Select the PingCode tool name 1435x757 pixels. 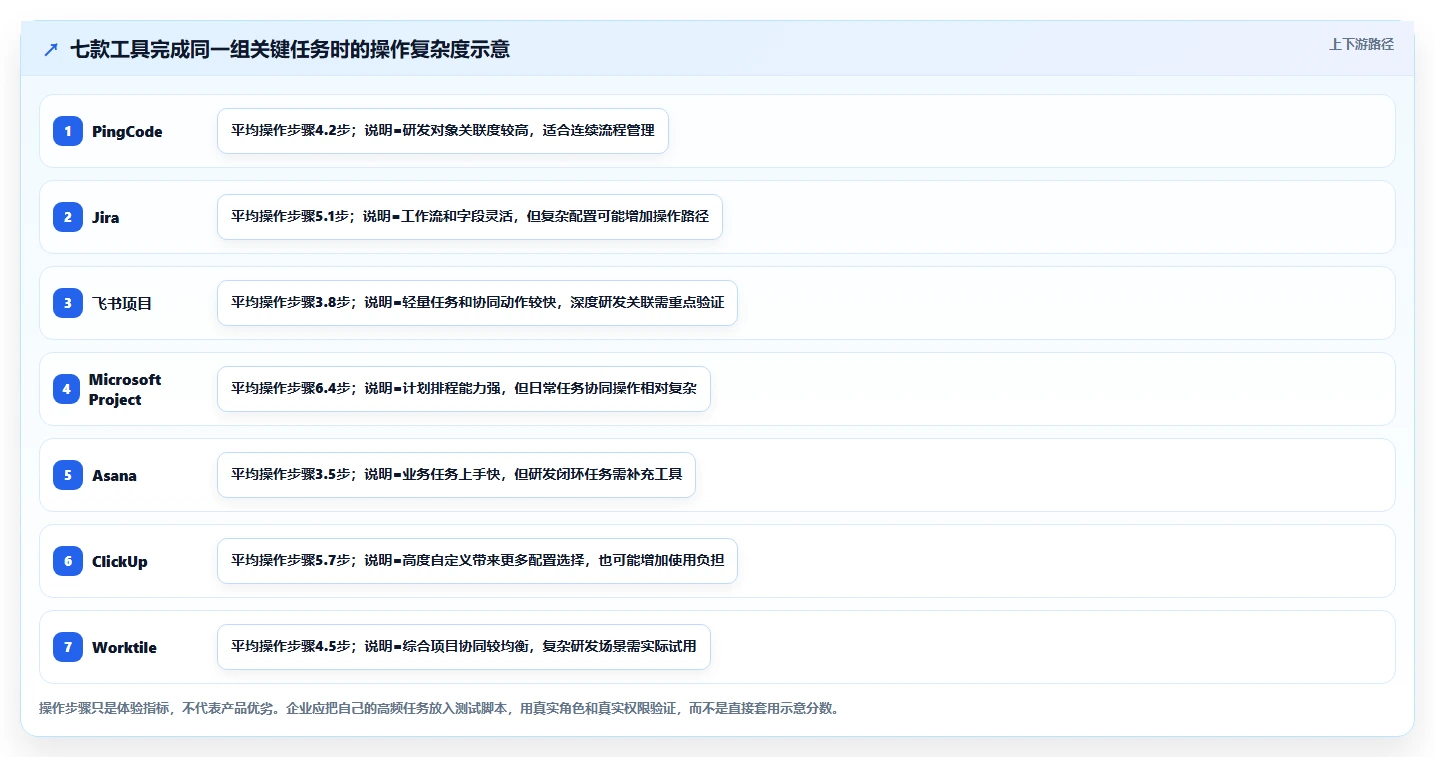point(127,132)
